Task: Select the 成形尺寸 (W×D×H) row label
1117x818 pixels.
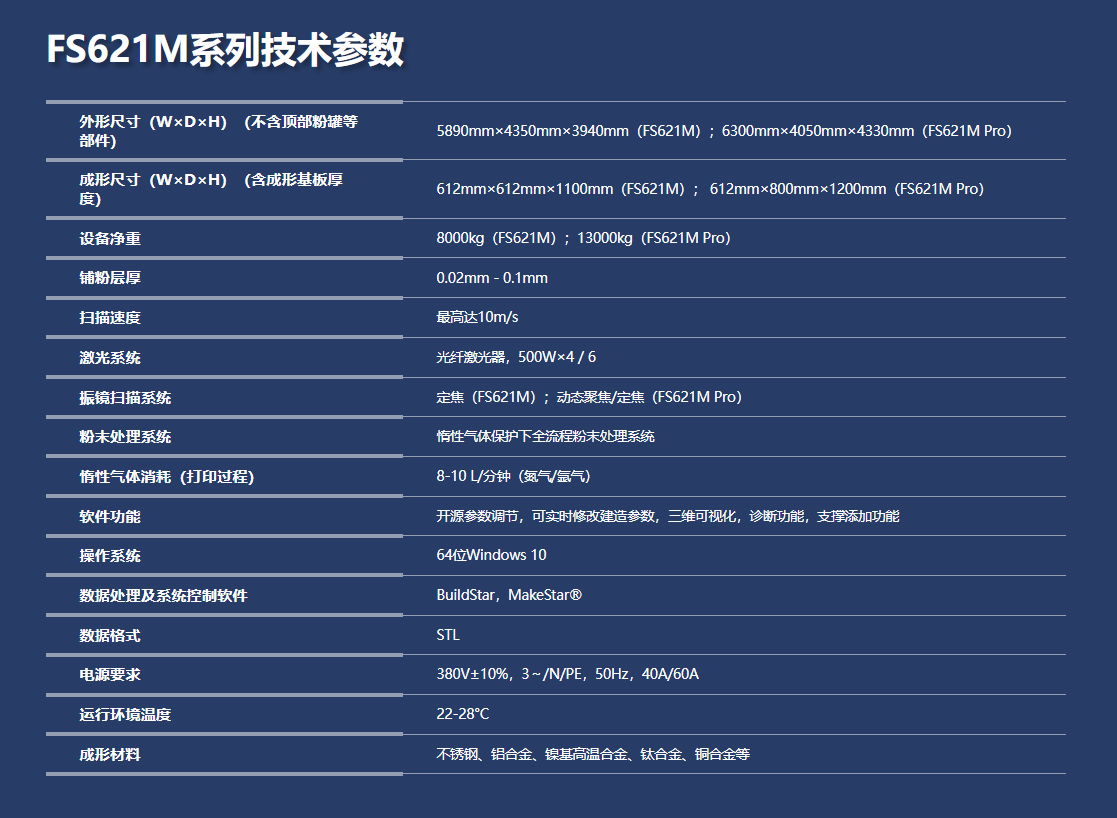Action: click(210, 189)
